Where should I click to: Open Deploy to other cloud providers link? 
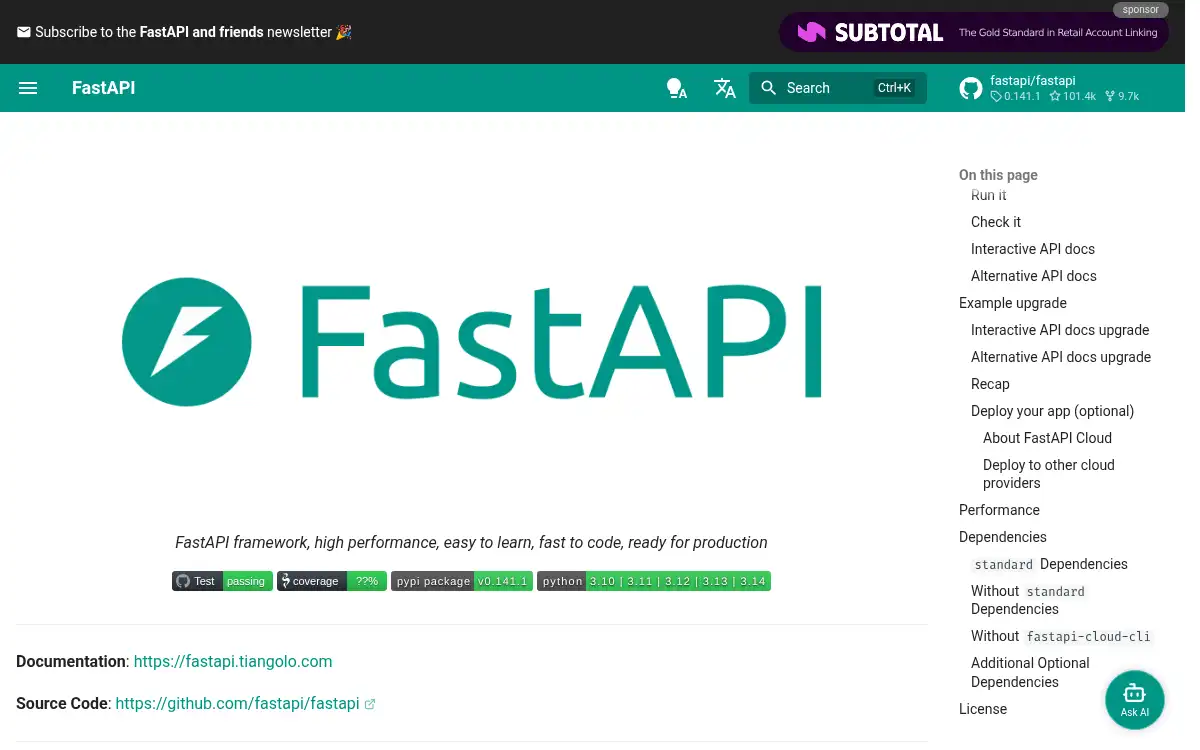[1049, 474]
